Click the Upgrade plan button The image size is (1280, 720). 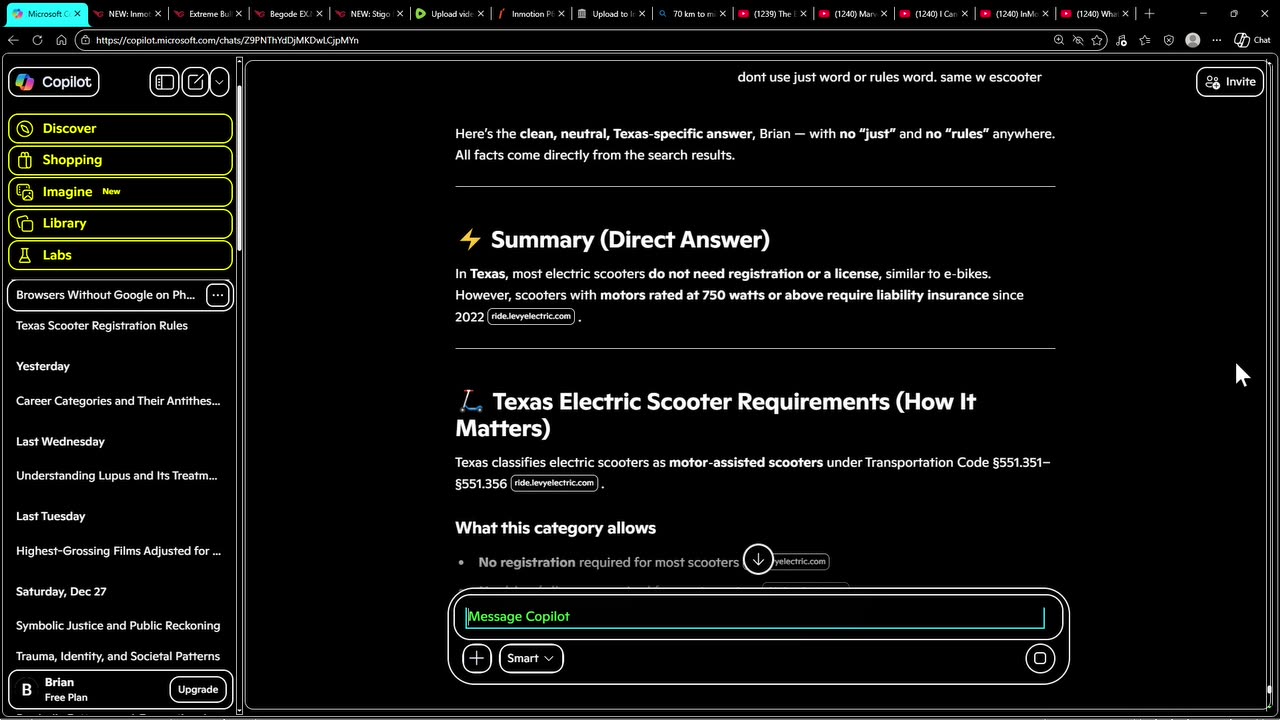[198, 689]
